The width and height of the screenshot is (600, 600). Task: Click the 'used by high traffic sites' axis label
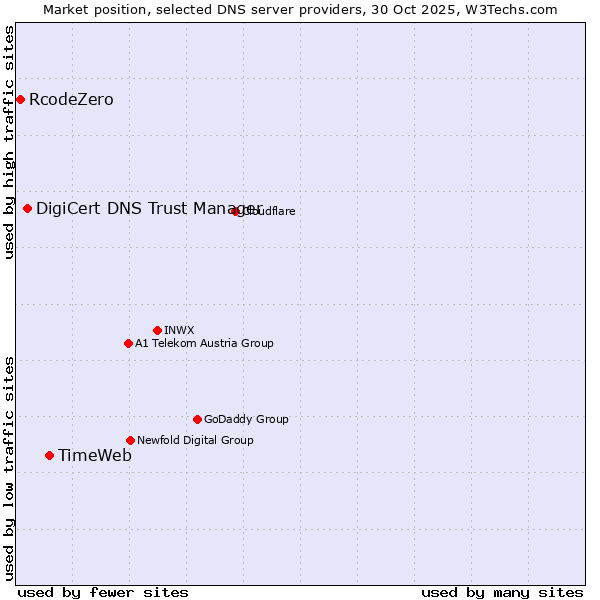tap(9, 142)
